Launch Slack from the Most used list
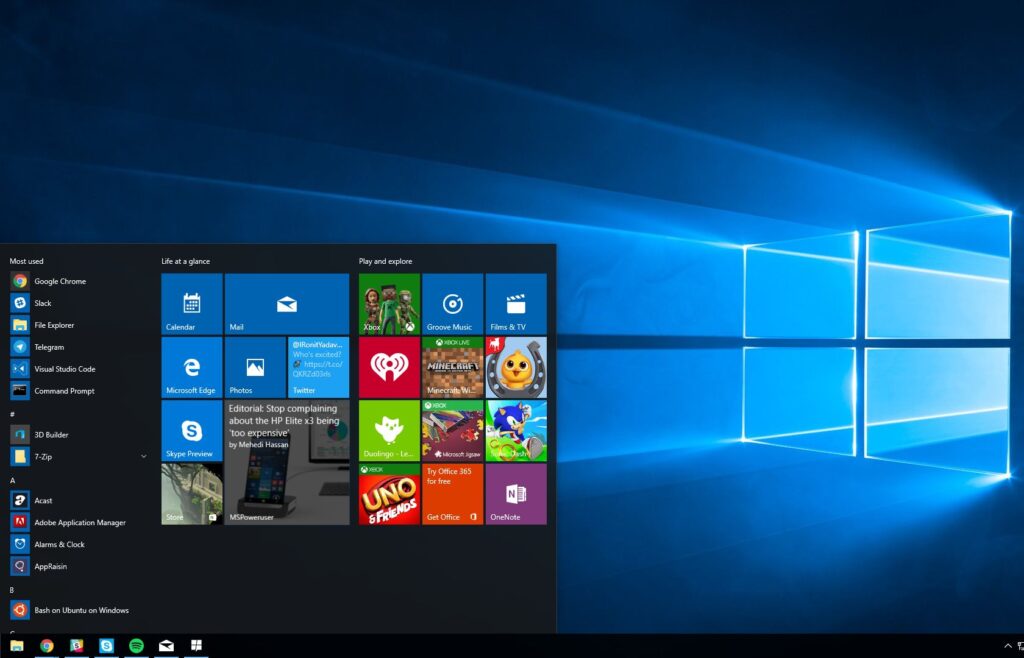Screen dimensions: 1024x658 (78, 303)
